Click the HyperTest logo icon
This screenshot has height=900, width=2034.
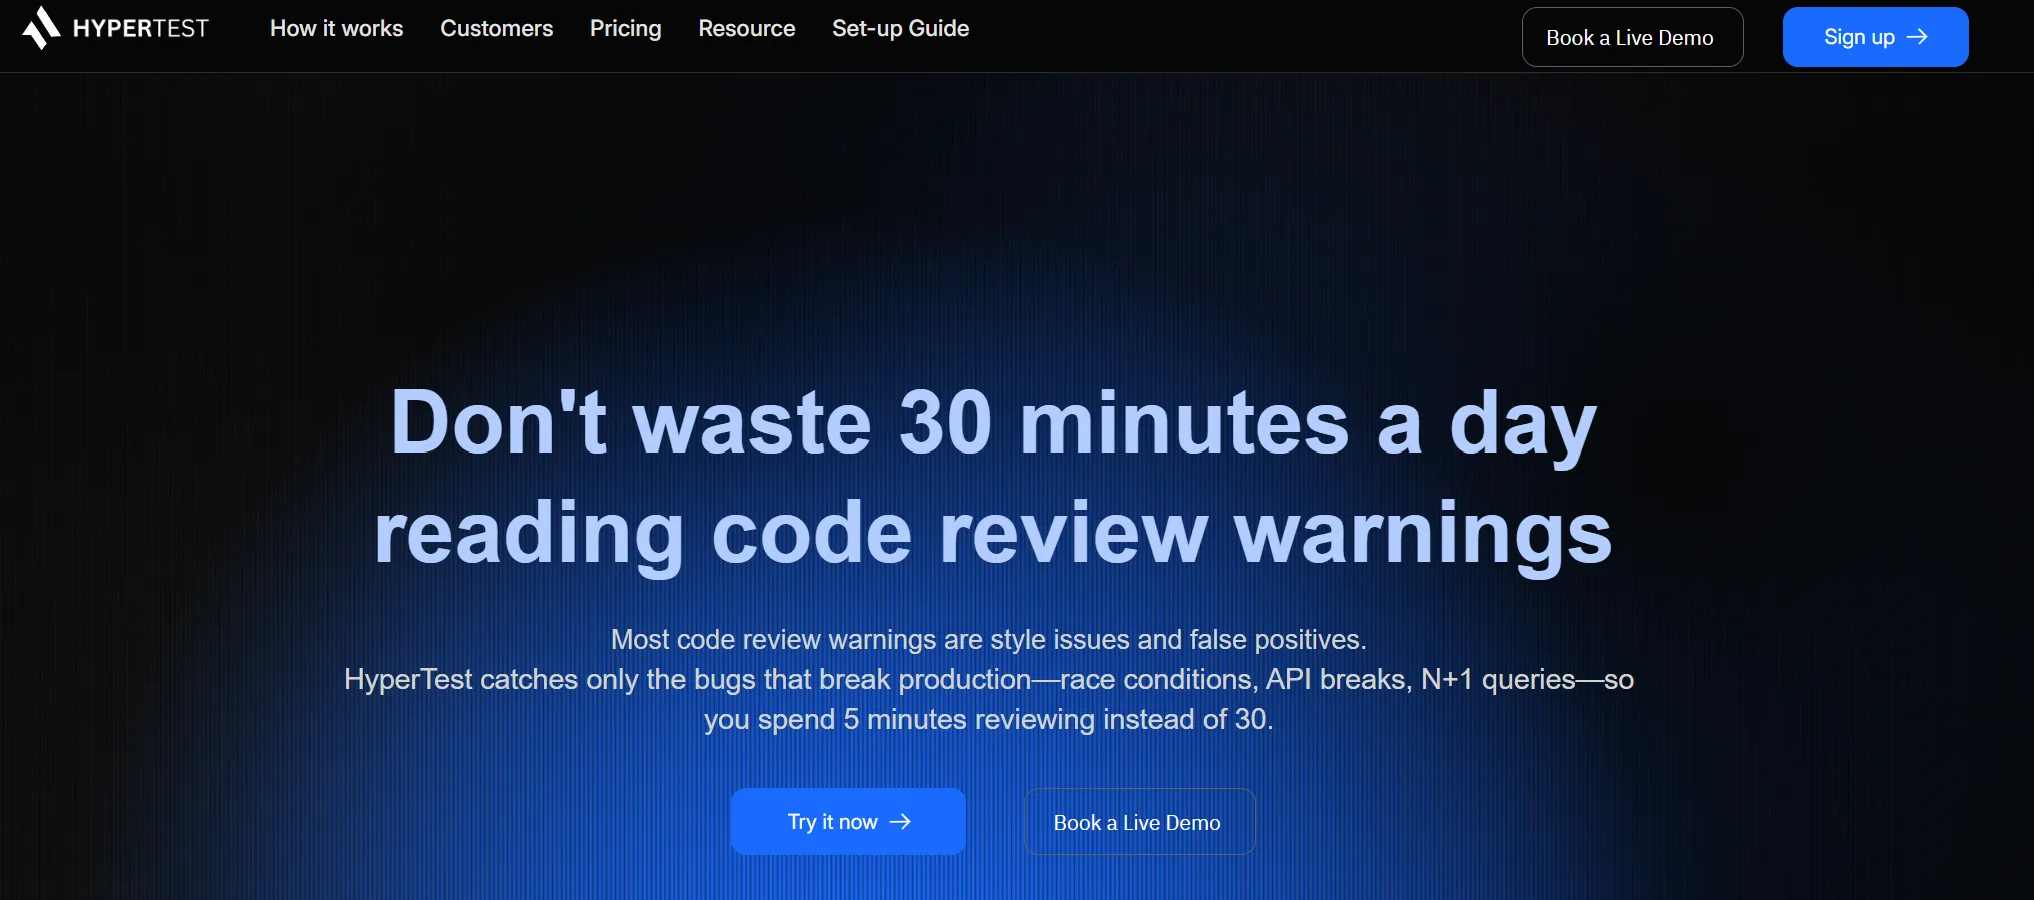[41, 28]
